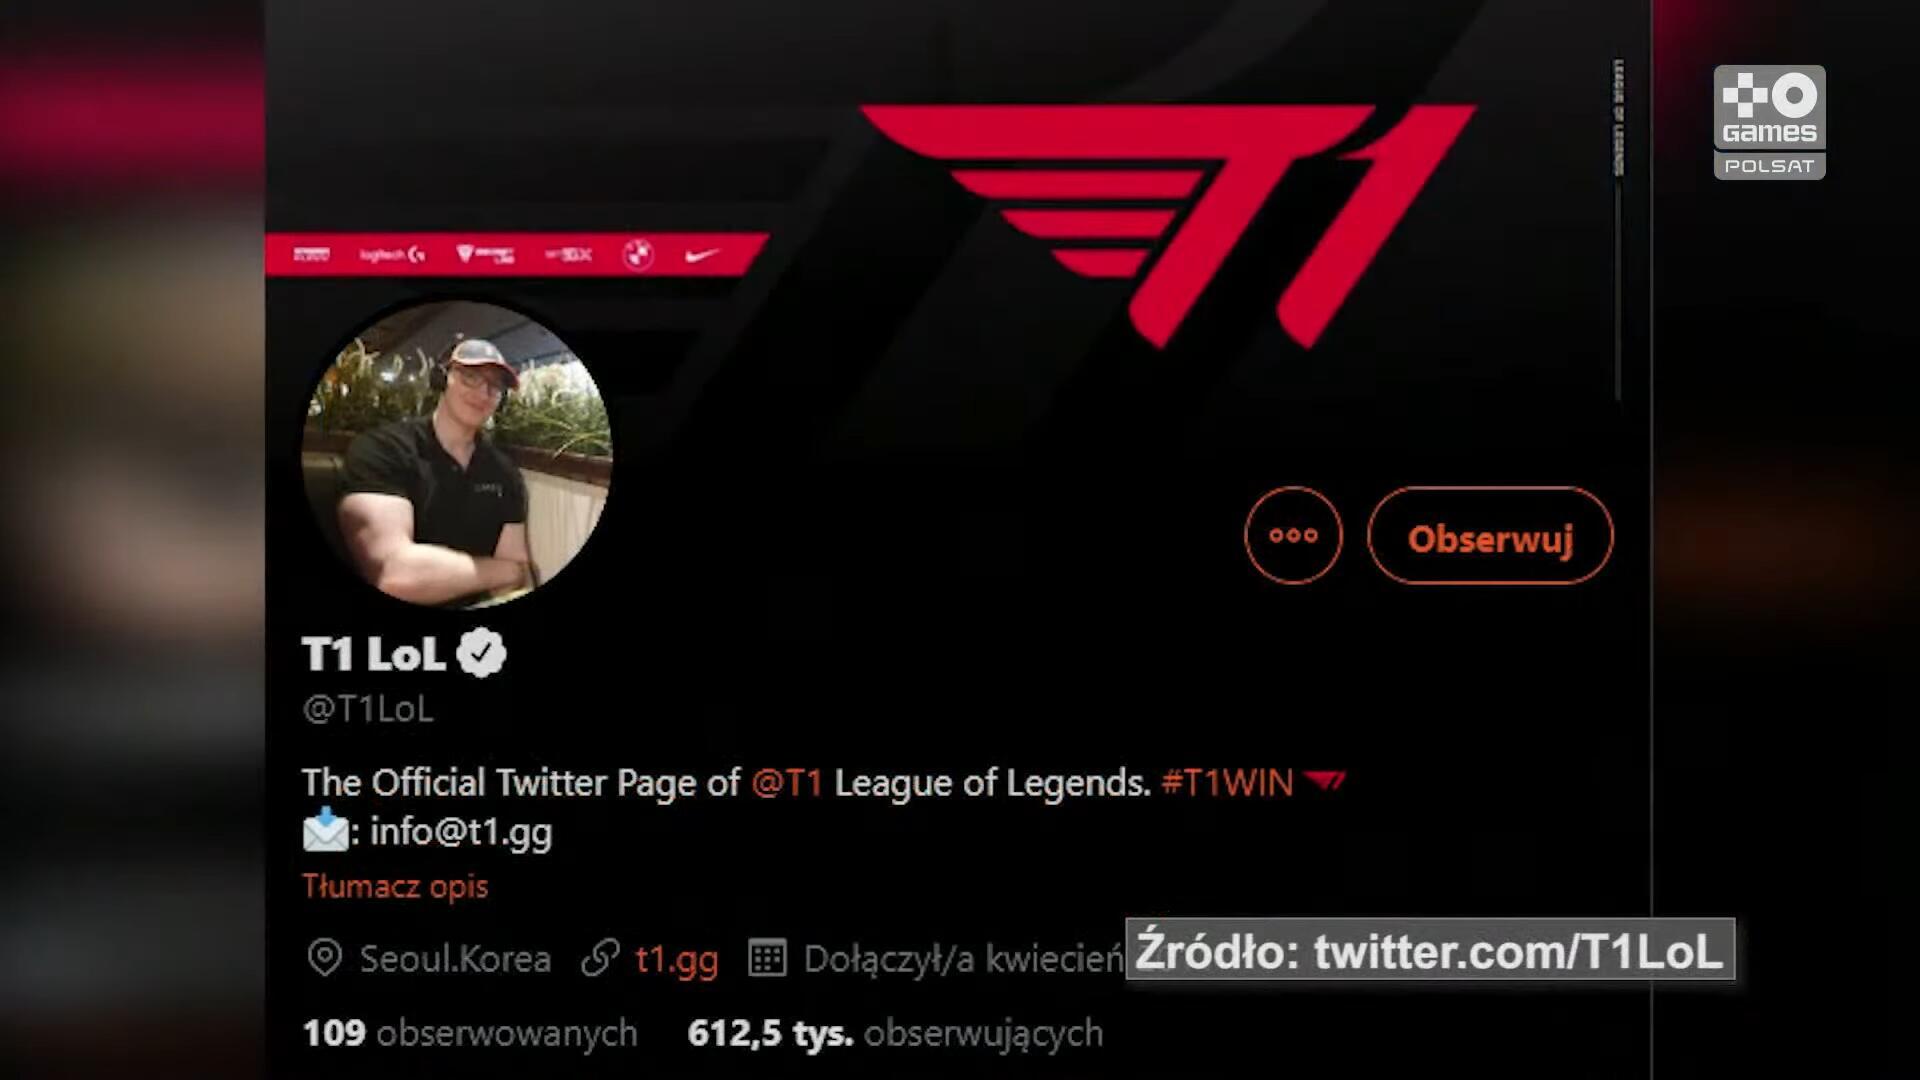Click the location pin icon
The image size is (1920, 1080).
point(324,958)
